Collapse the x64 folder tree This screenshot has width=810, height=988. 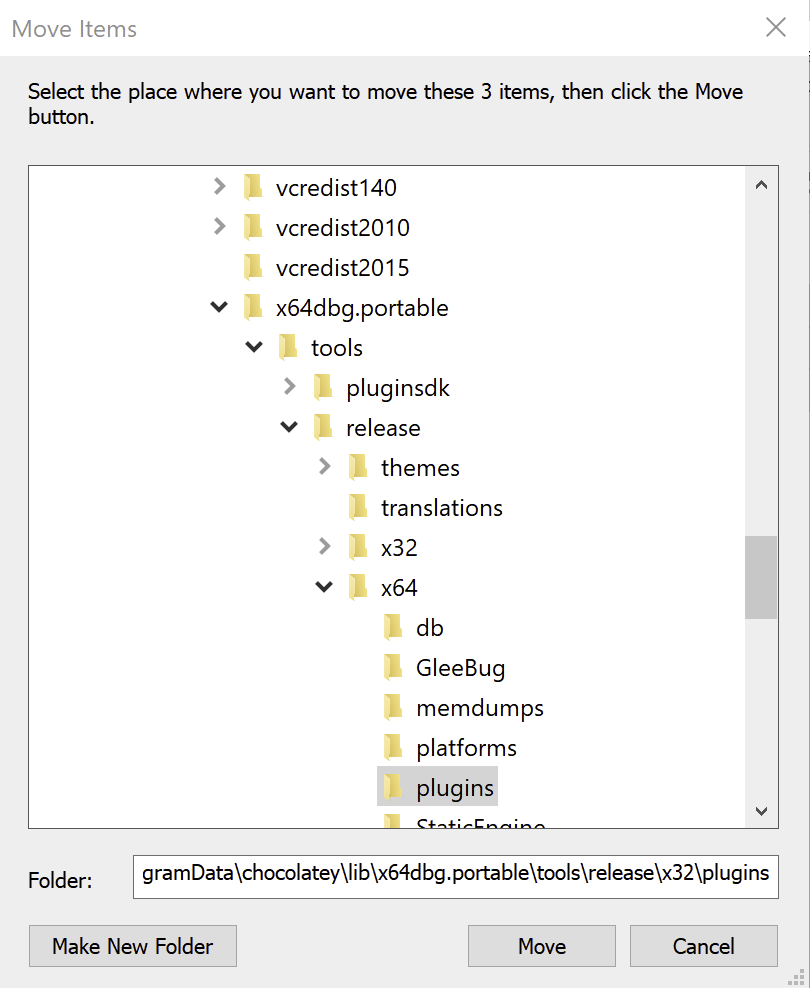324,587
